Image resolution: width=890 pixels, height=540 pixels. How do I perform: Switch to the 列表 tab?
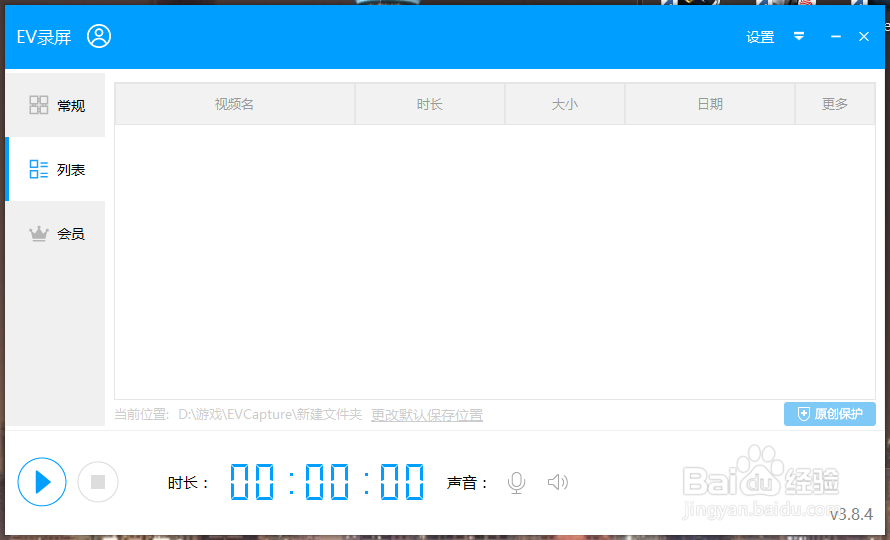pos(55,169)
